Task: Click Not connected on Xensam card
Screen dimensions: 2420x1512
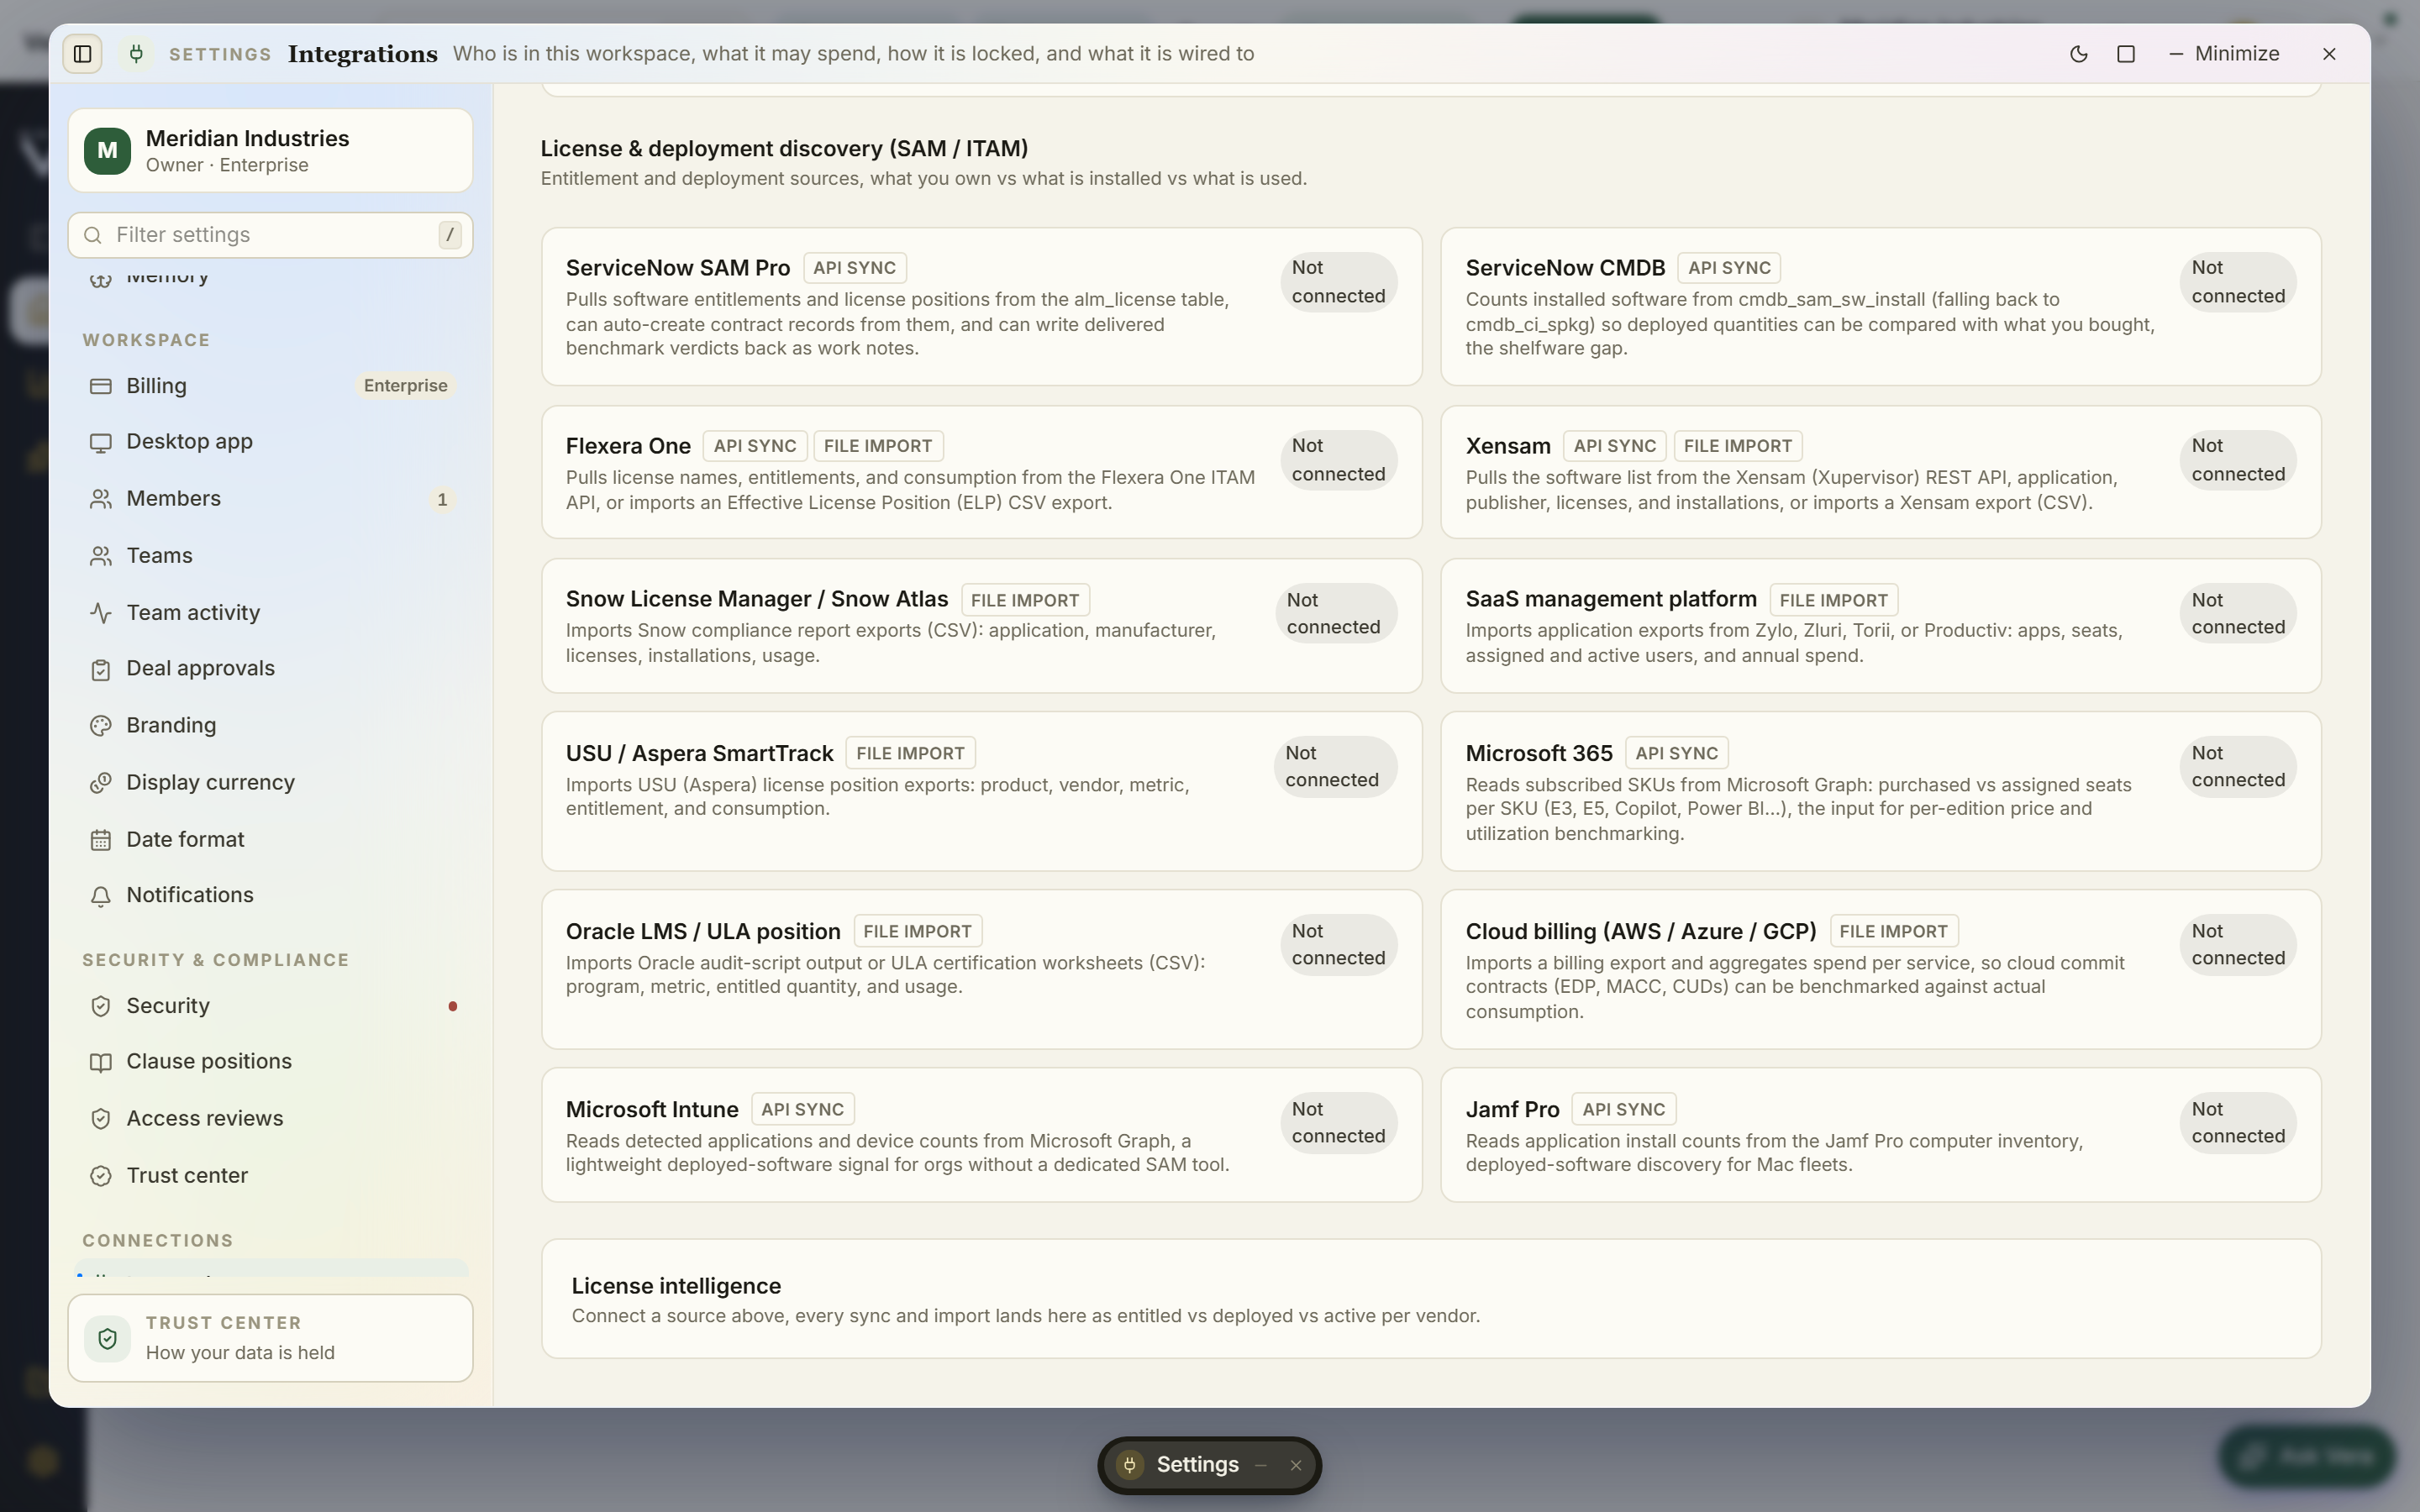Action: (2238, 460)
